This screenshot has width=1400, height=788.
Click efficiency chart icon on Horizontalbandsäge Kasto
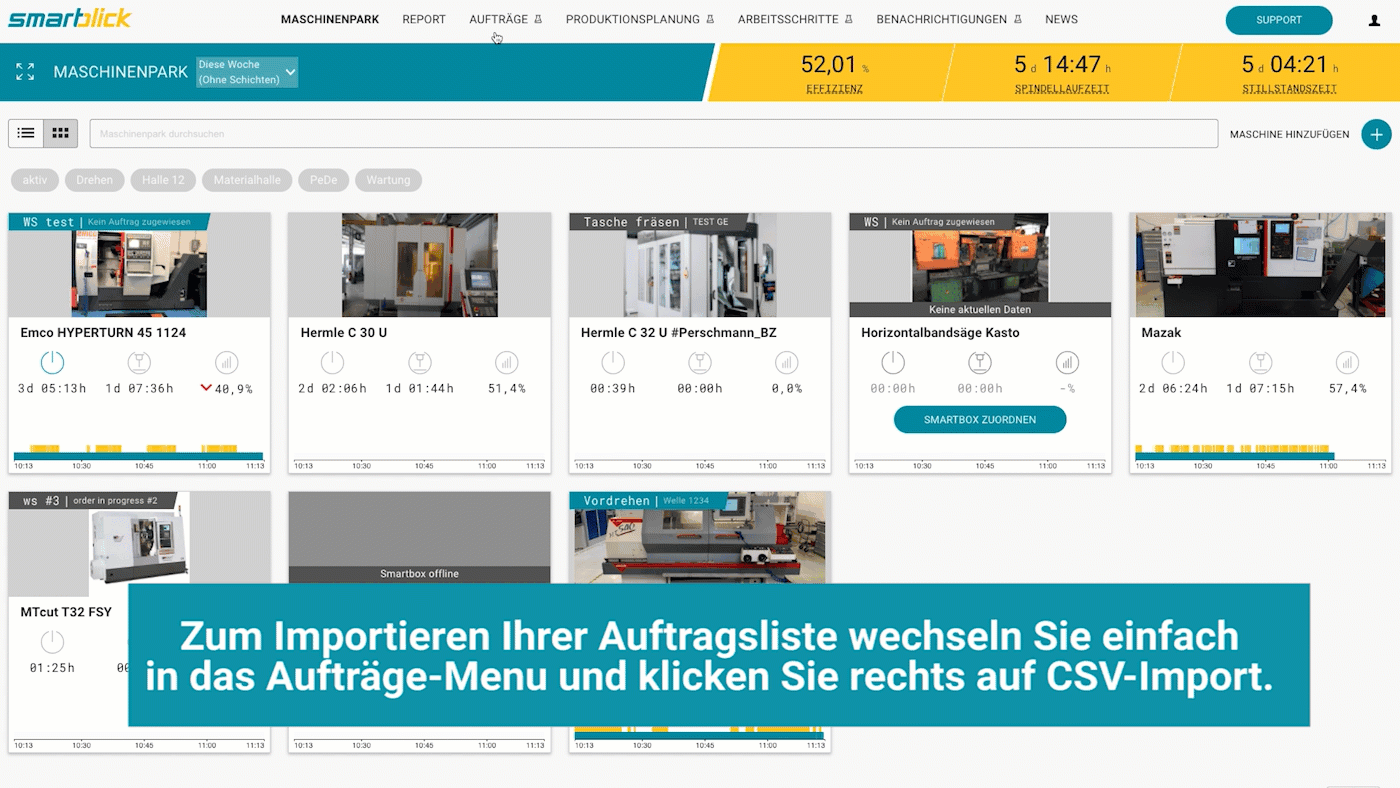pyautogui.click(x=1068, y=363)
